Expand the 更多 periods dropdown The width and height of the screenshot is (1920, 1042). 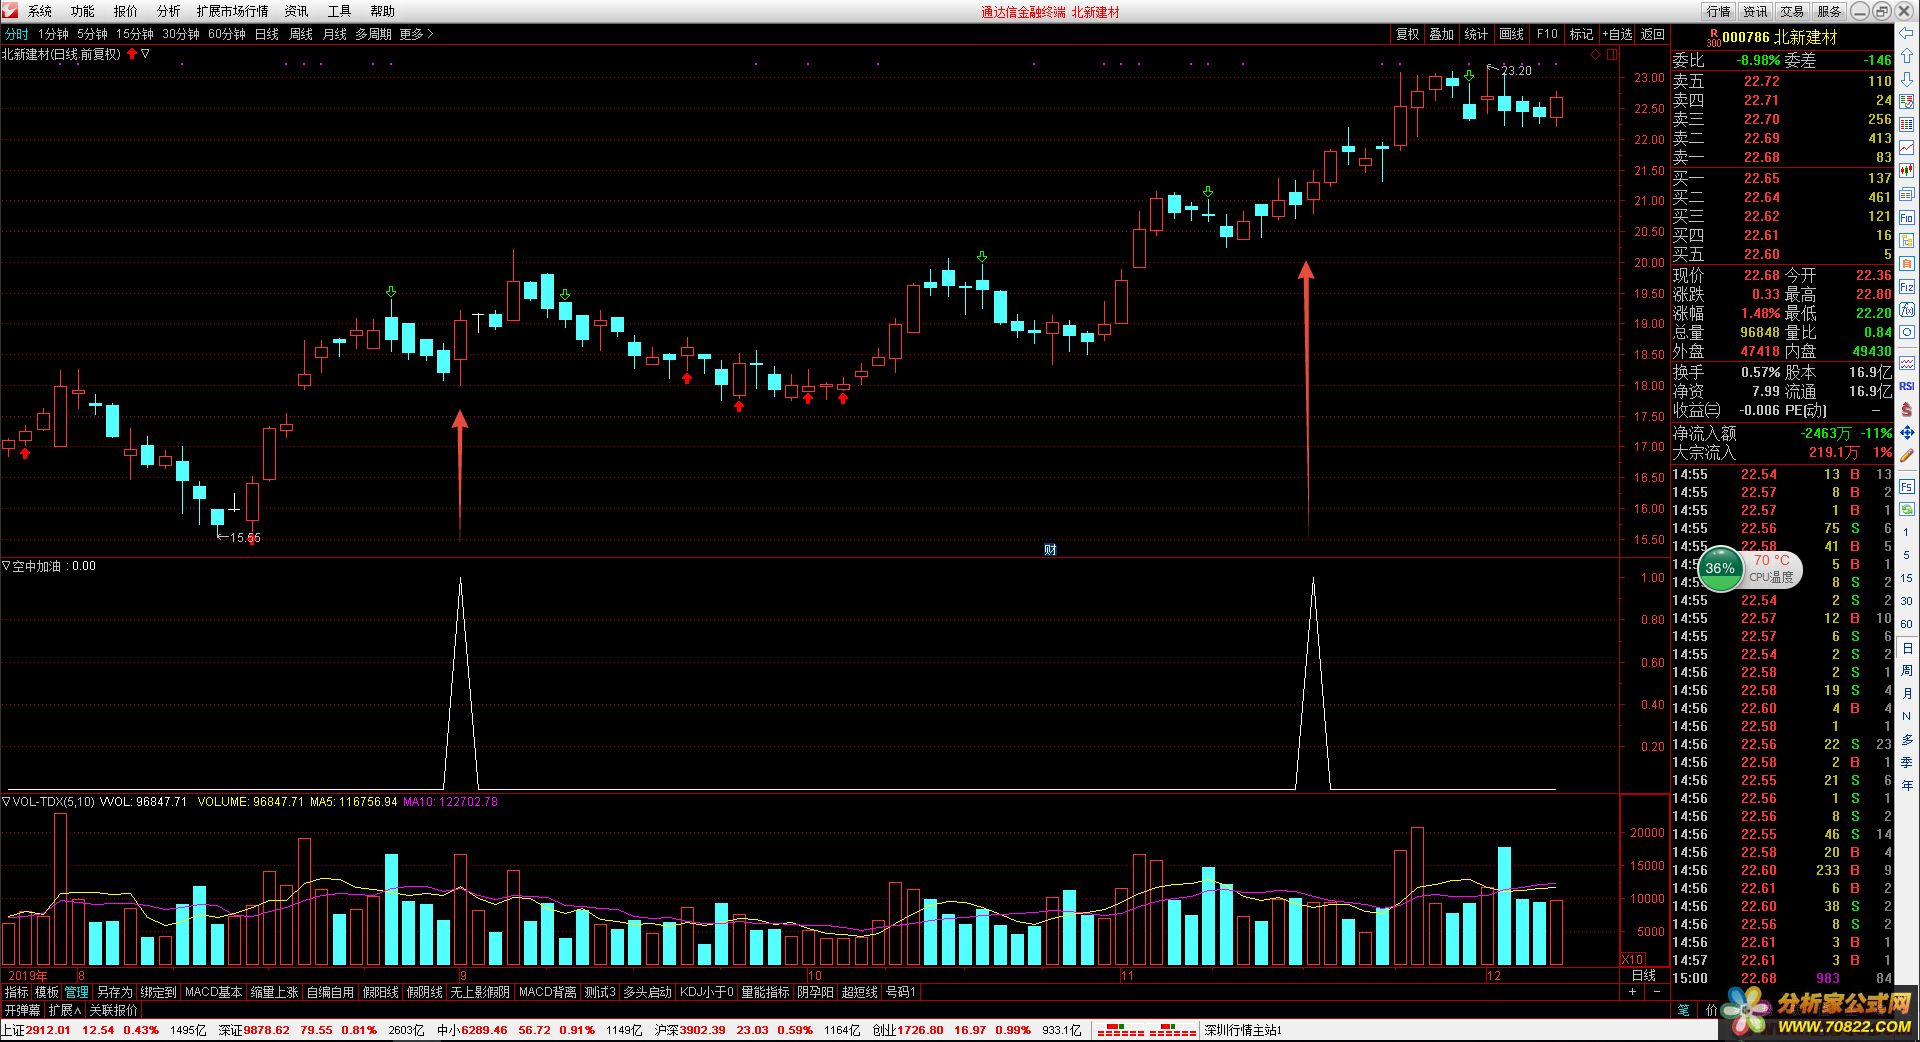pos(416,34)
